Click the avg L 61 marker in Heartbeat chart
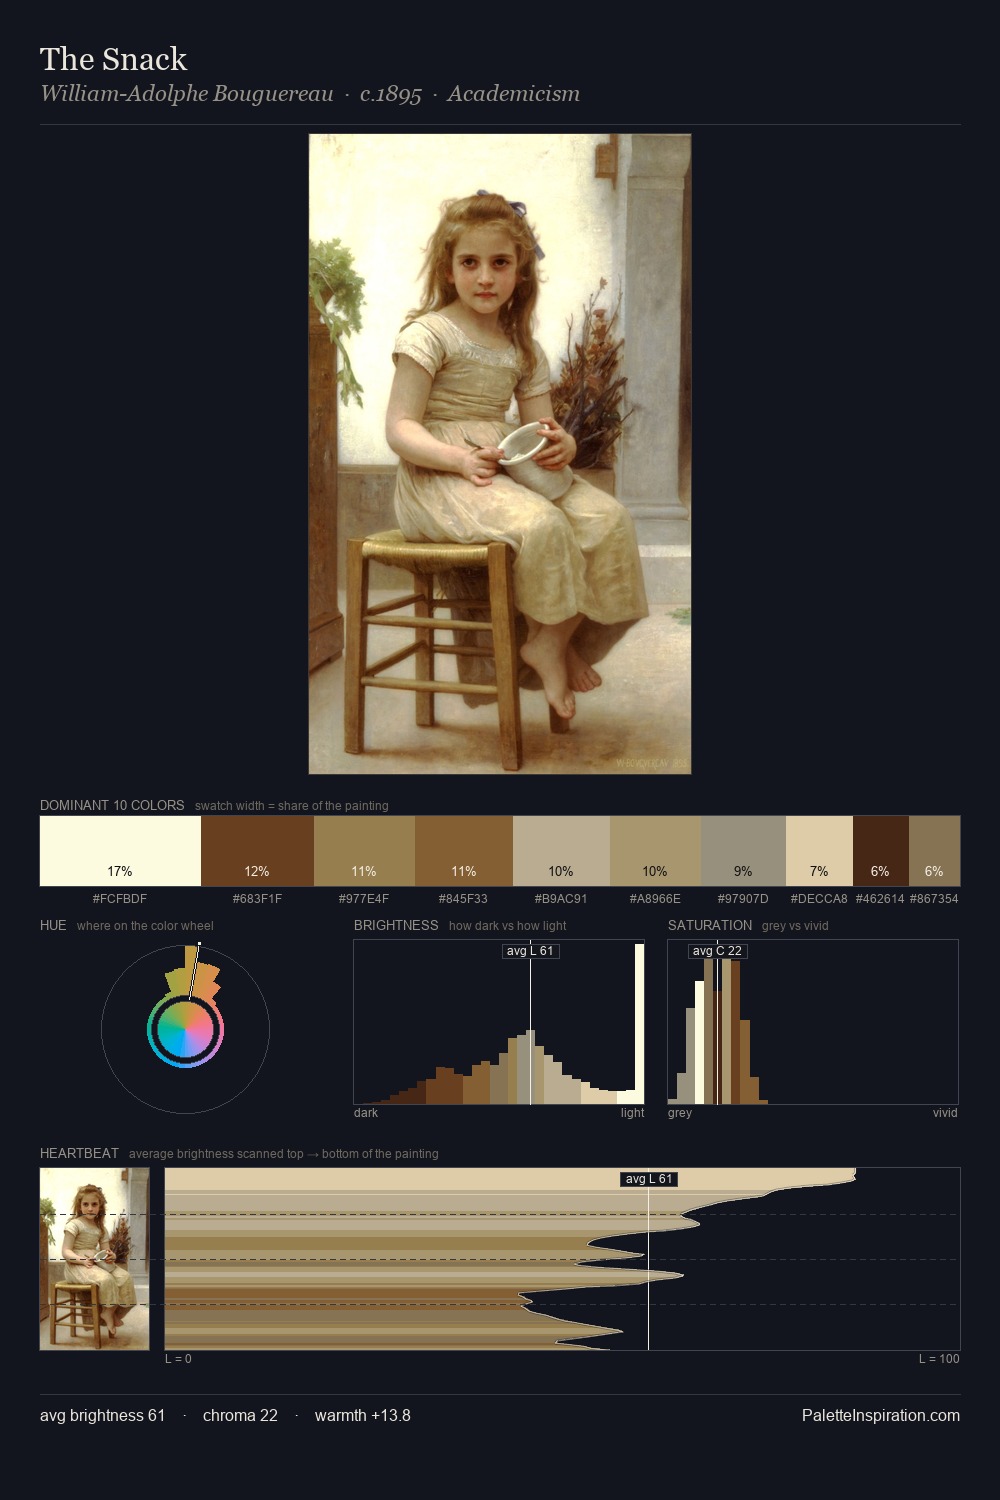Viewport: 1000px width, 1500px height. point(649,1179)
